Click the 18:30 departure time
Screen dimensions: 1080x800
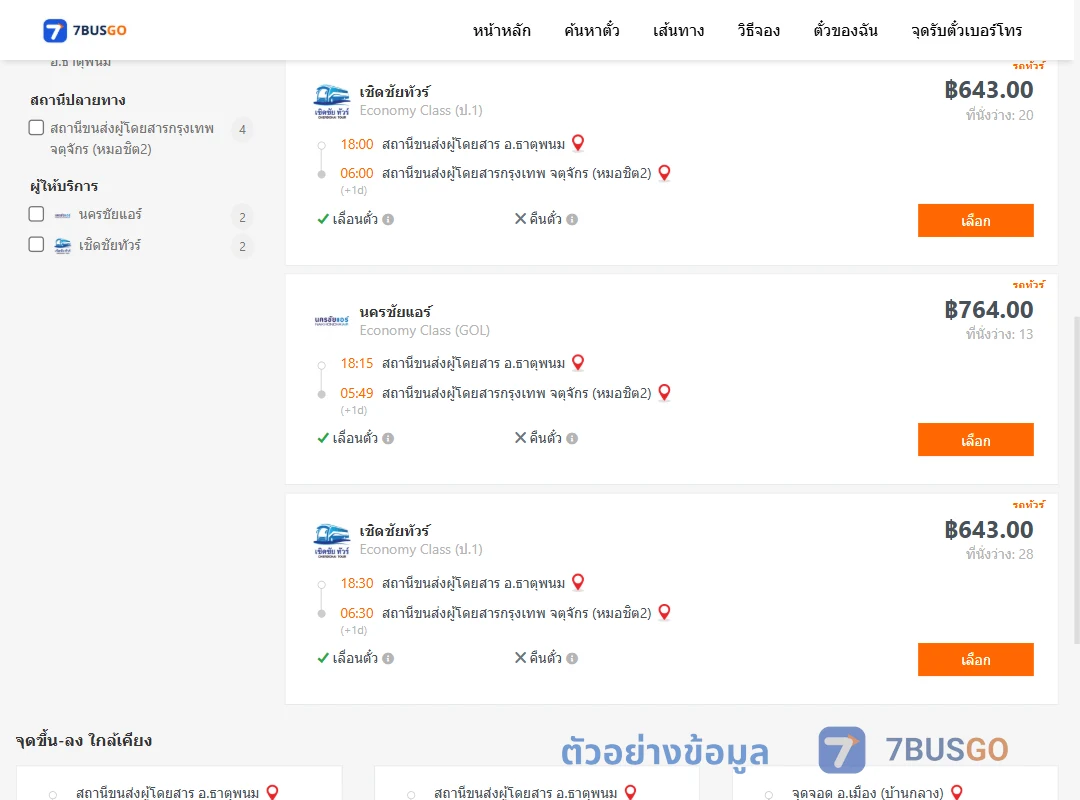[x=356, y=584]
